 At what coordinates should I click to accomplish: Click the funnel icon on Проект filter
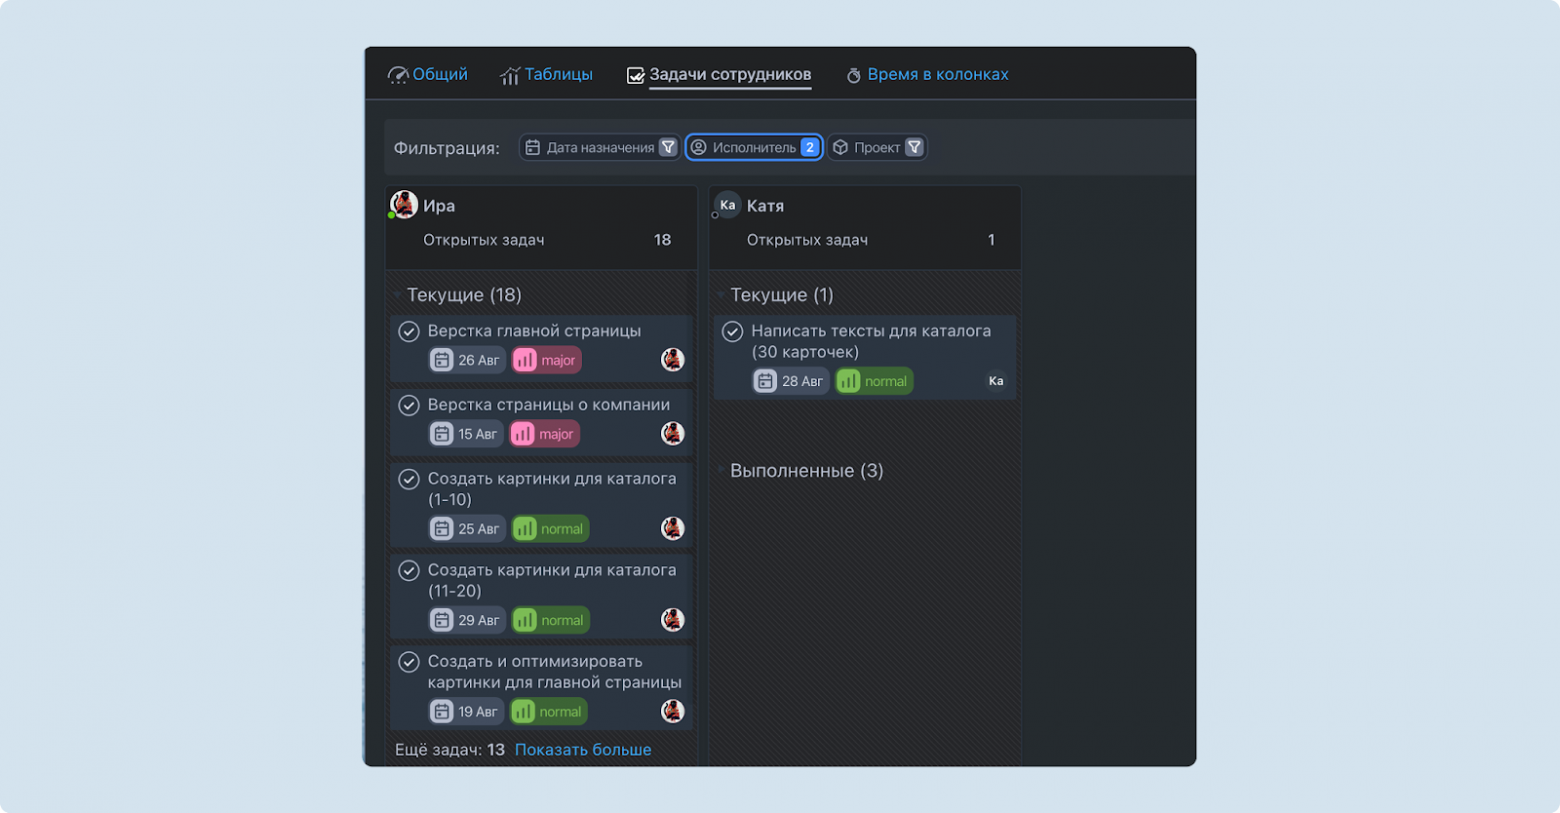tap(914, 148)
